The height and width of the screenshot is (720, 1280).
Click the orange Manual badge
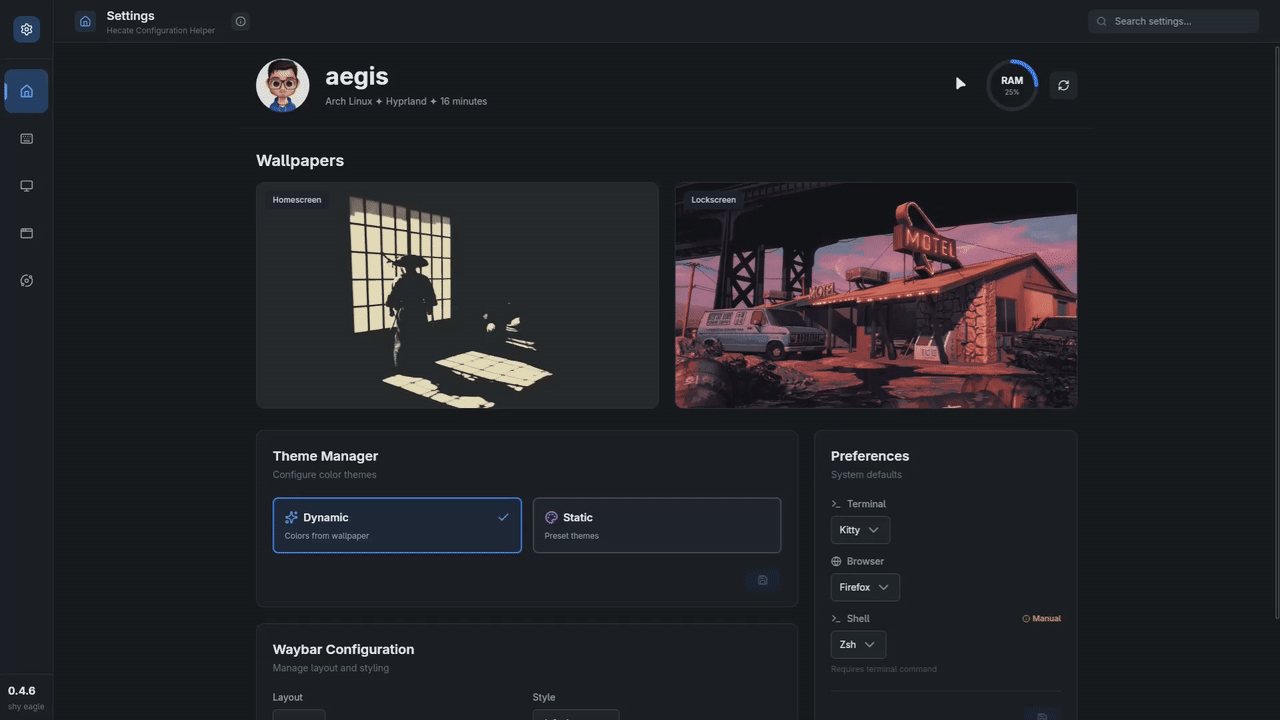tap(1041, 618)
